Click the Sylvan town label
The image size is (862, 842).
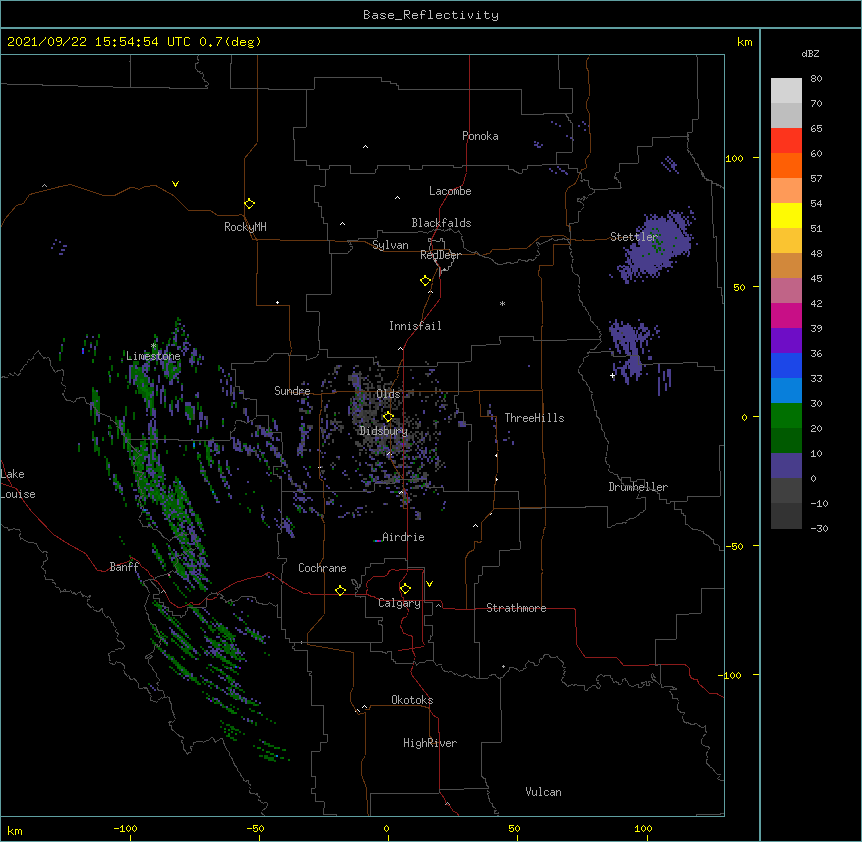[390, 245]
